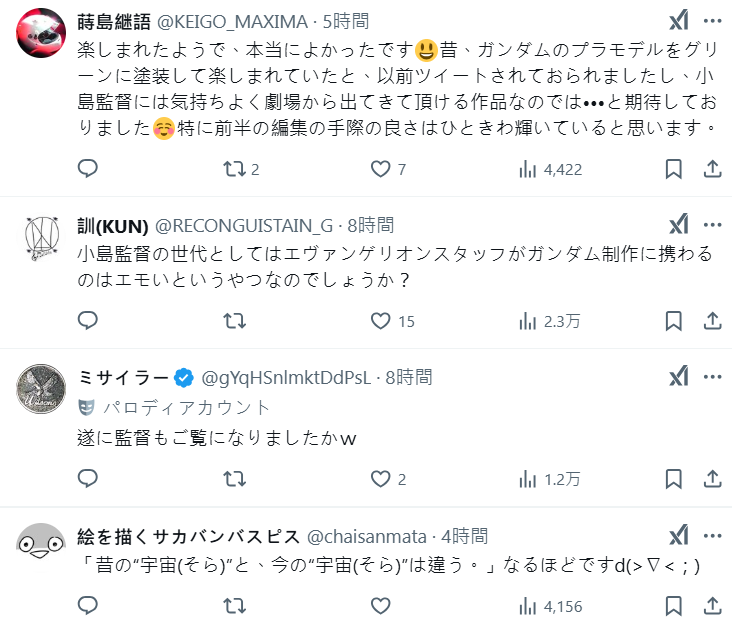Open more menu on ミサイラー's tweet
This screenshot has height=628, width=732.
coord(712,376)
